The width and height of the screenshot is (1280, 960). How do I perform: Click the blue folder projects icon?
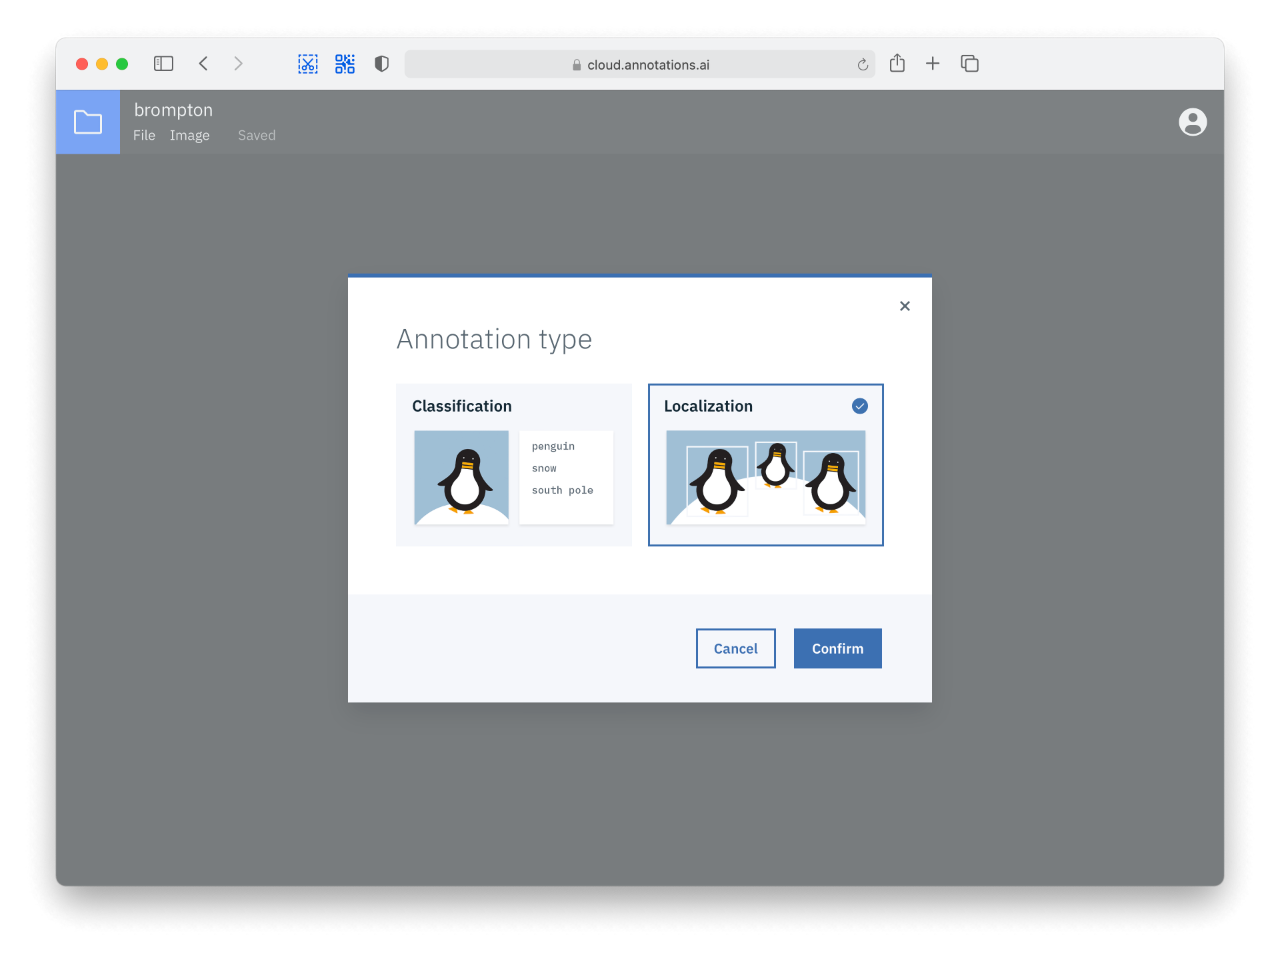click(88, 122)
